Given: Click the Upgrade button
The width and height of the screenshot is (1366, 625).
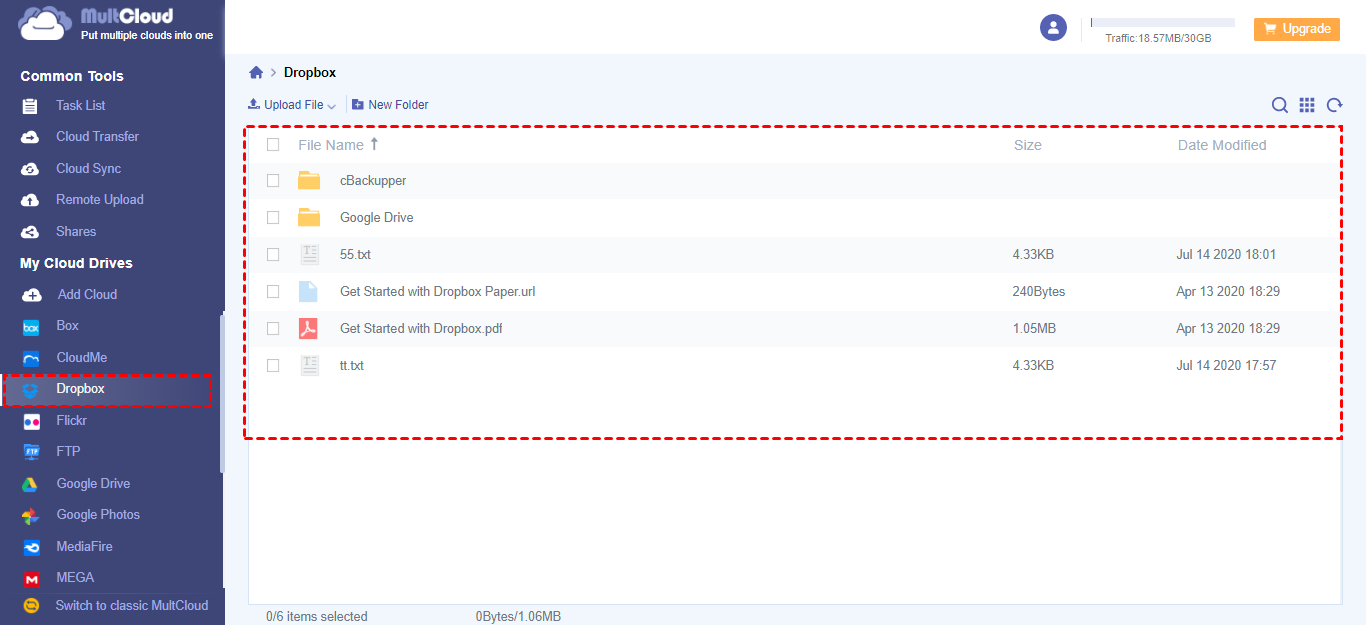Looking at the screenshot, I should tap(1297, 29).
